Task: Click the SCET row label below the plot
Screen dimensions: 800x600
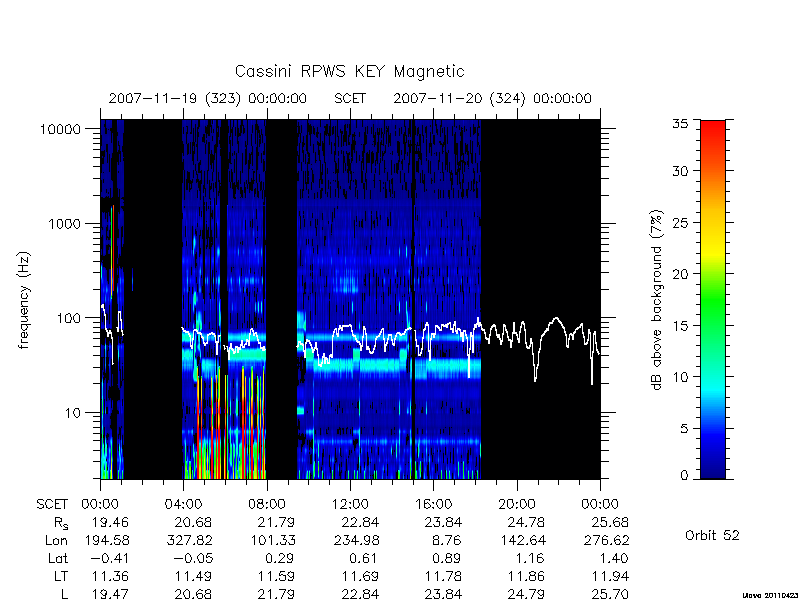Action: pos(52,504)
